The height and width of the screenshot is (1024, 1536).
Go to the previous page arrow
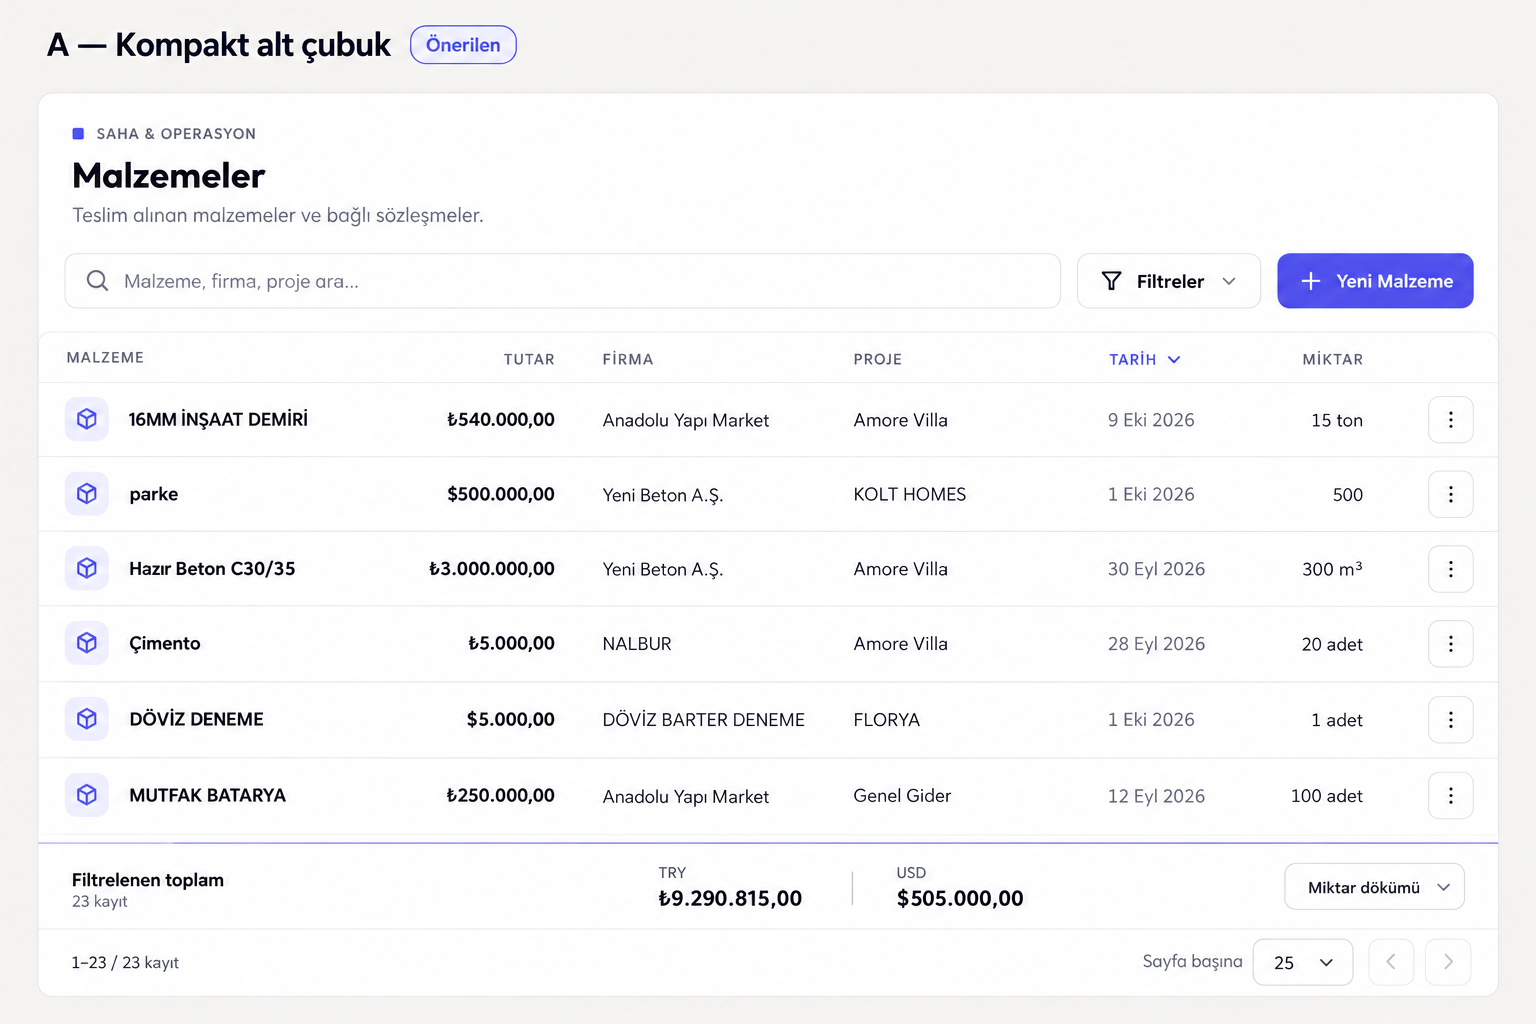(1391, 962)
